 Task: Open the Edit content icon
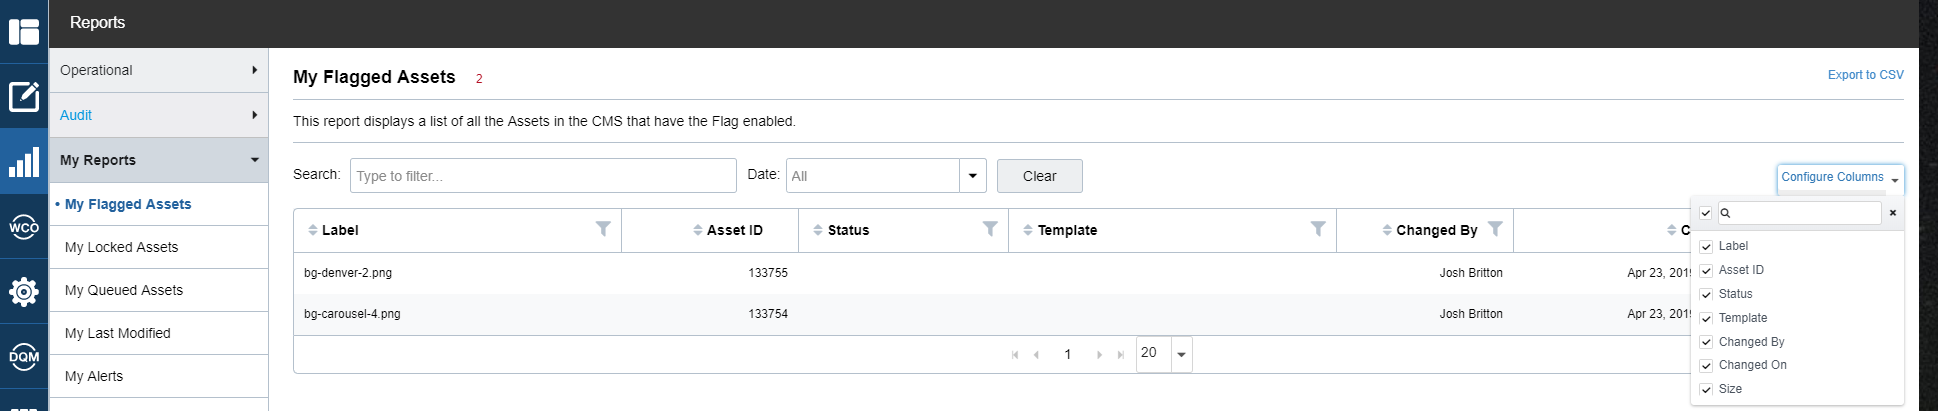24,97
